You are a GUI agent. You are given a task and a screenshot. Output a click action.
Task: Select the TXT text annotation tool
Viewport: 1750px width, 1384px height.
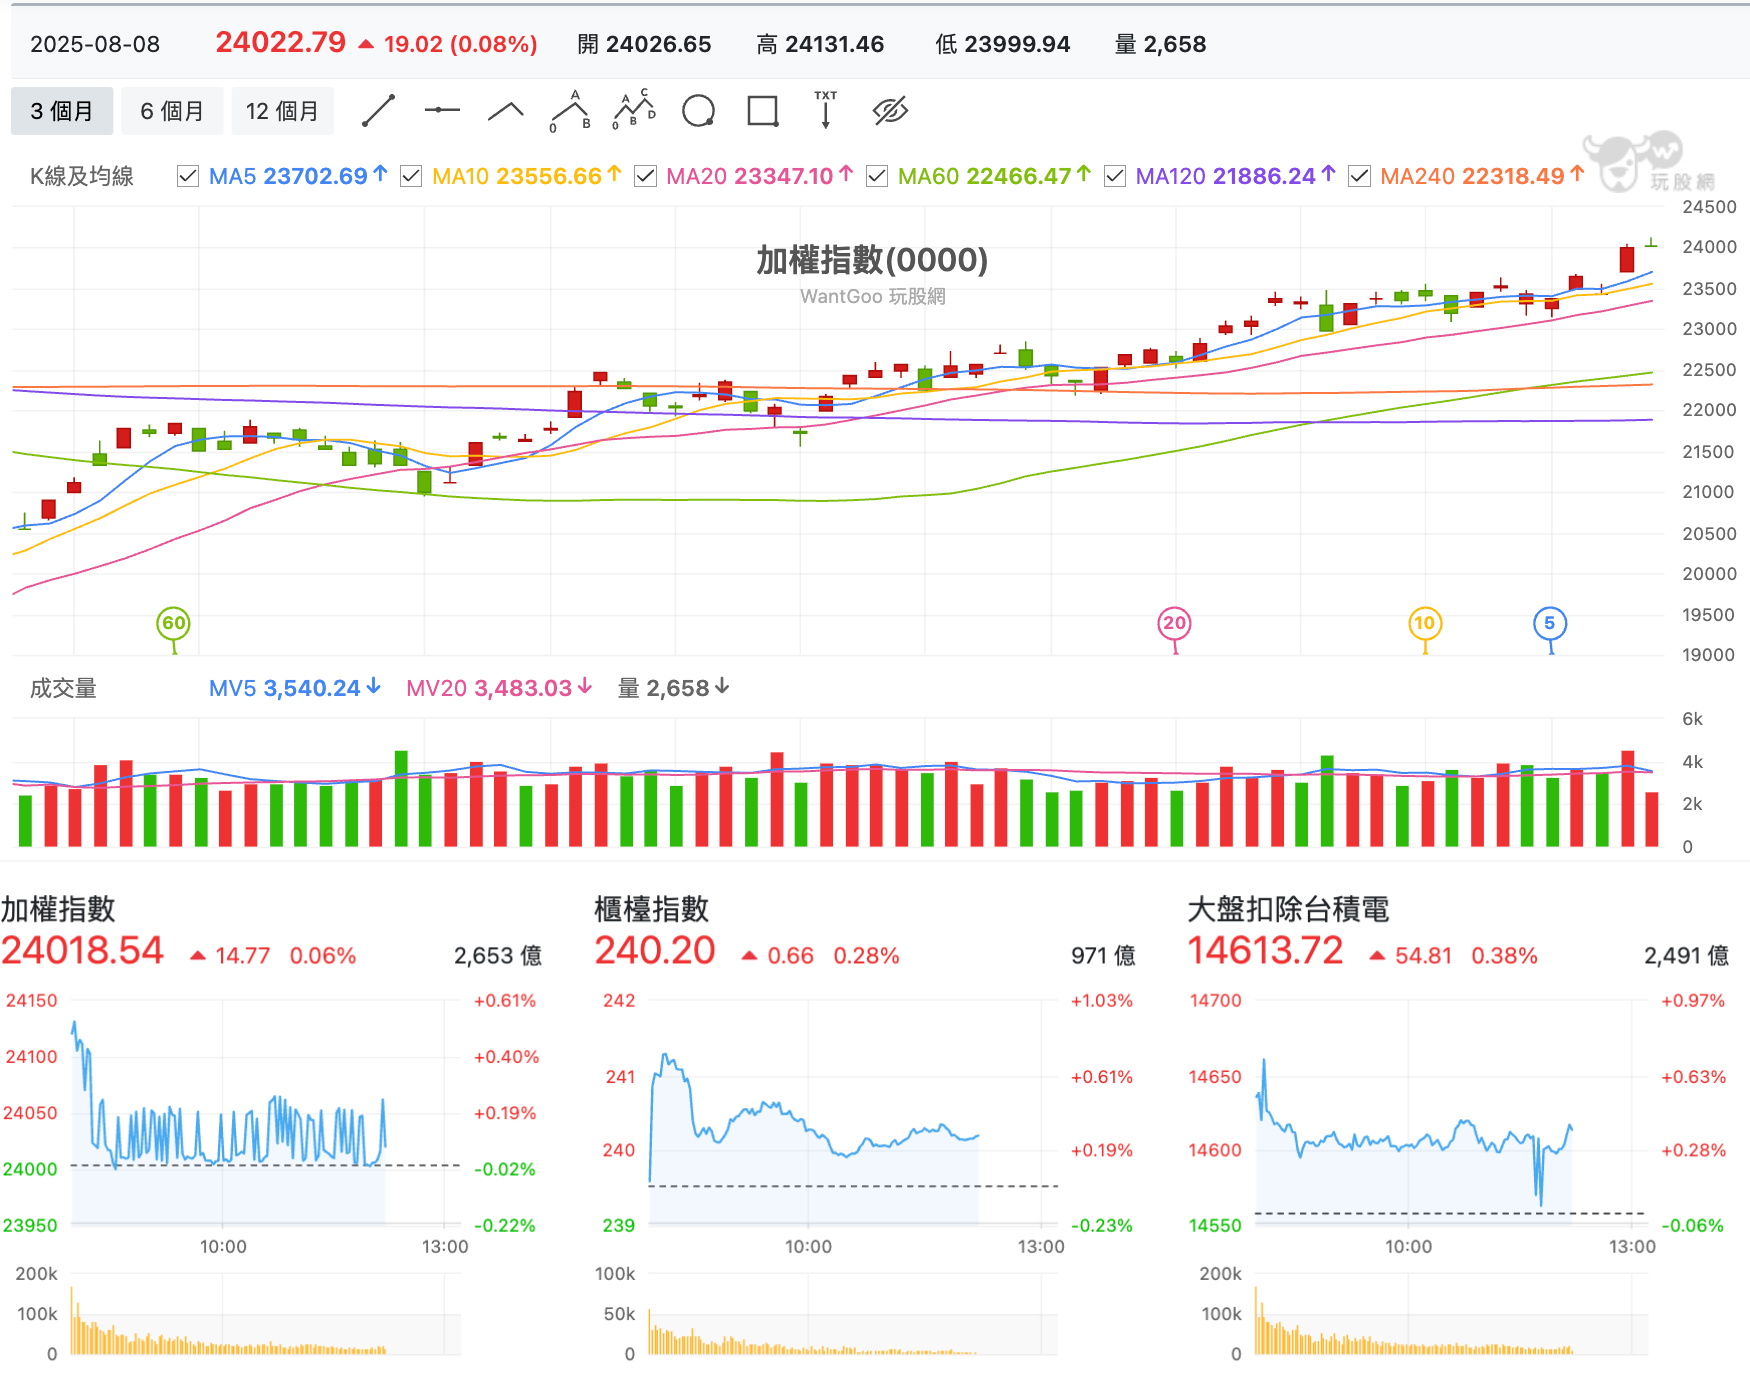[826, 110]
